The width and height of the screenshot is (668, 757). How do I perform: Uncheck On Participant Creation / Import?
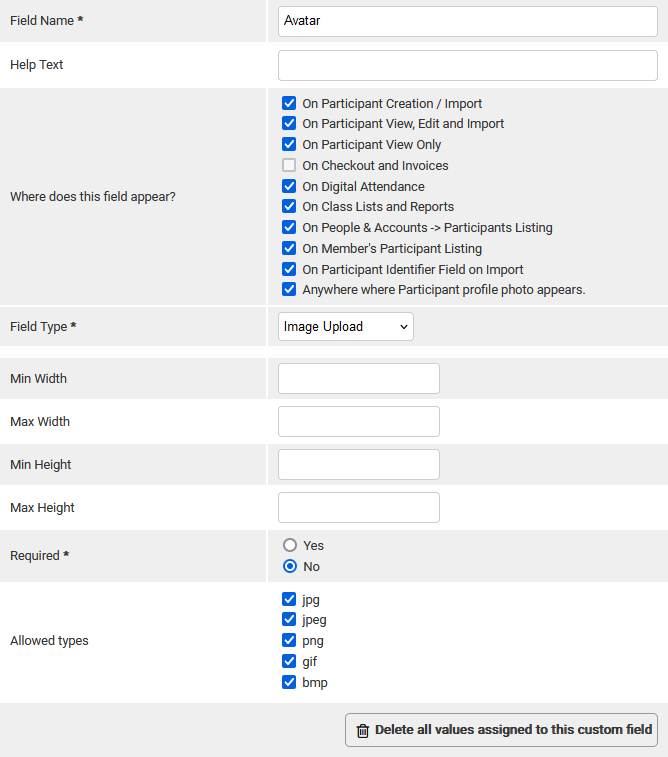coord(289,103)
